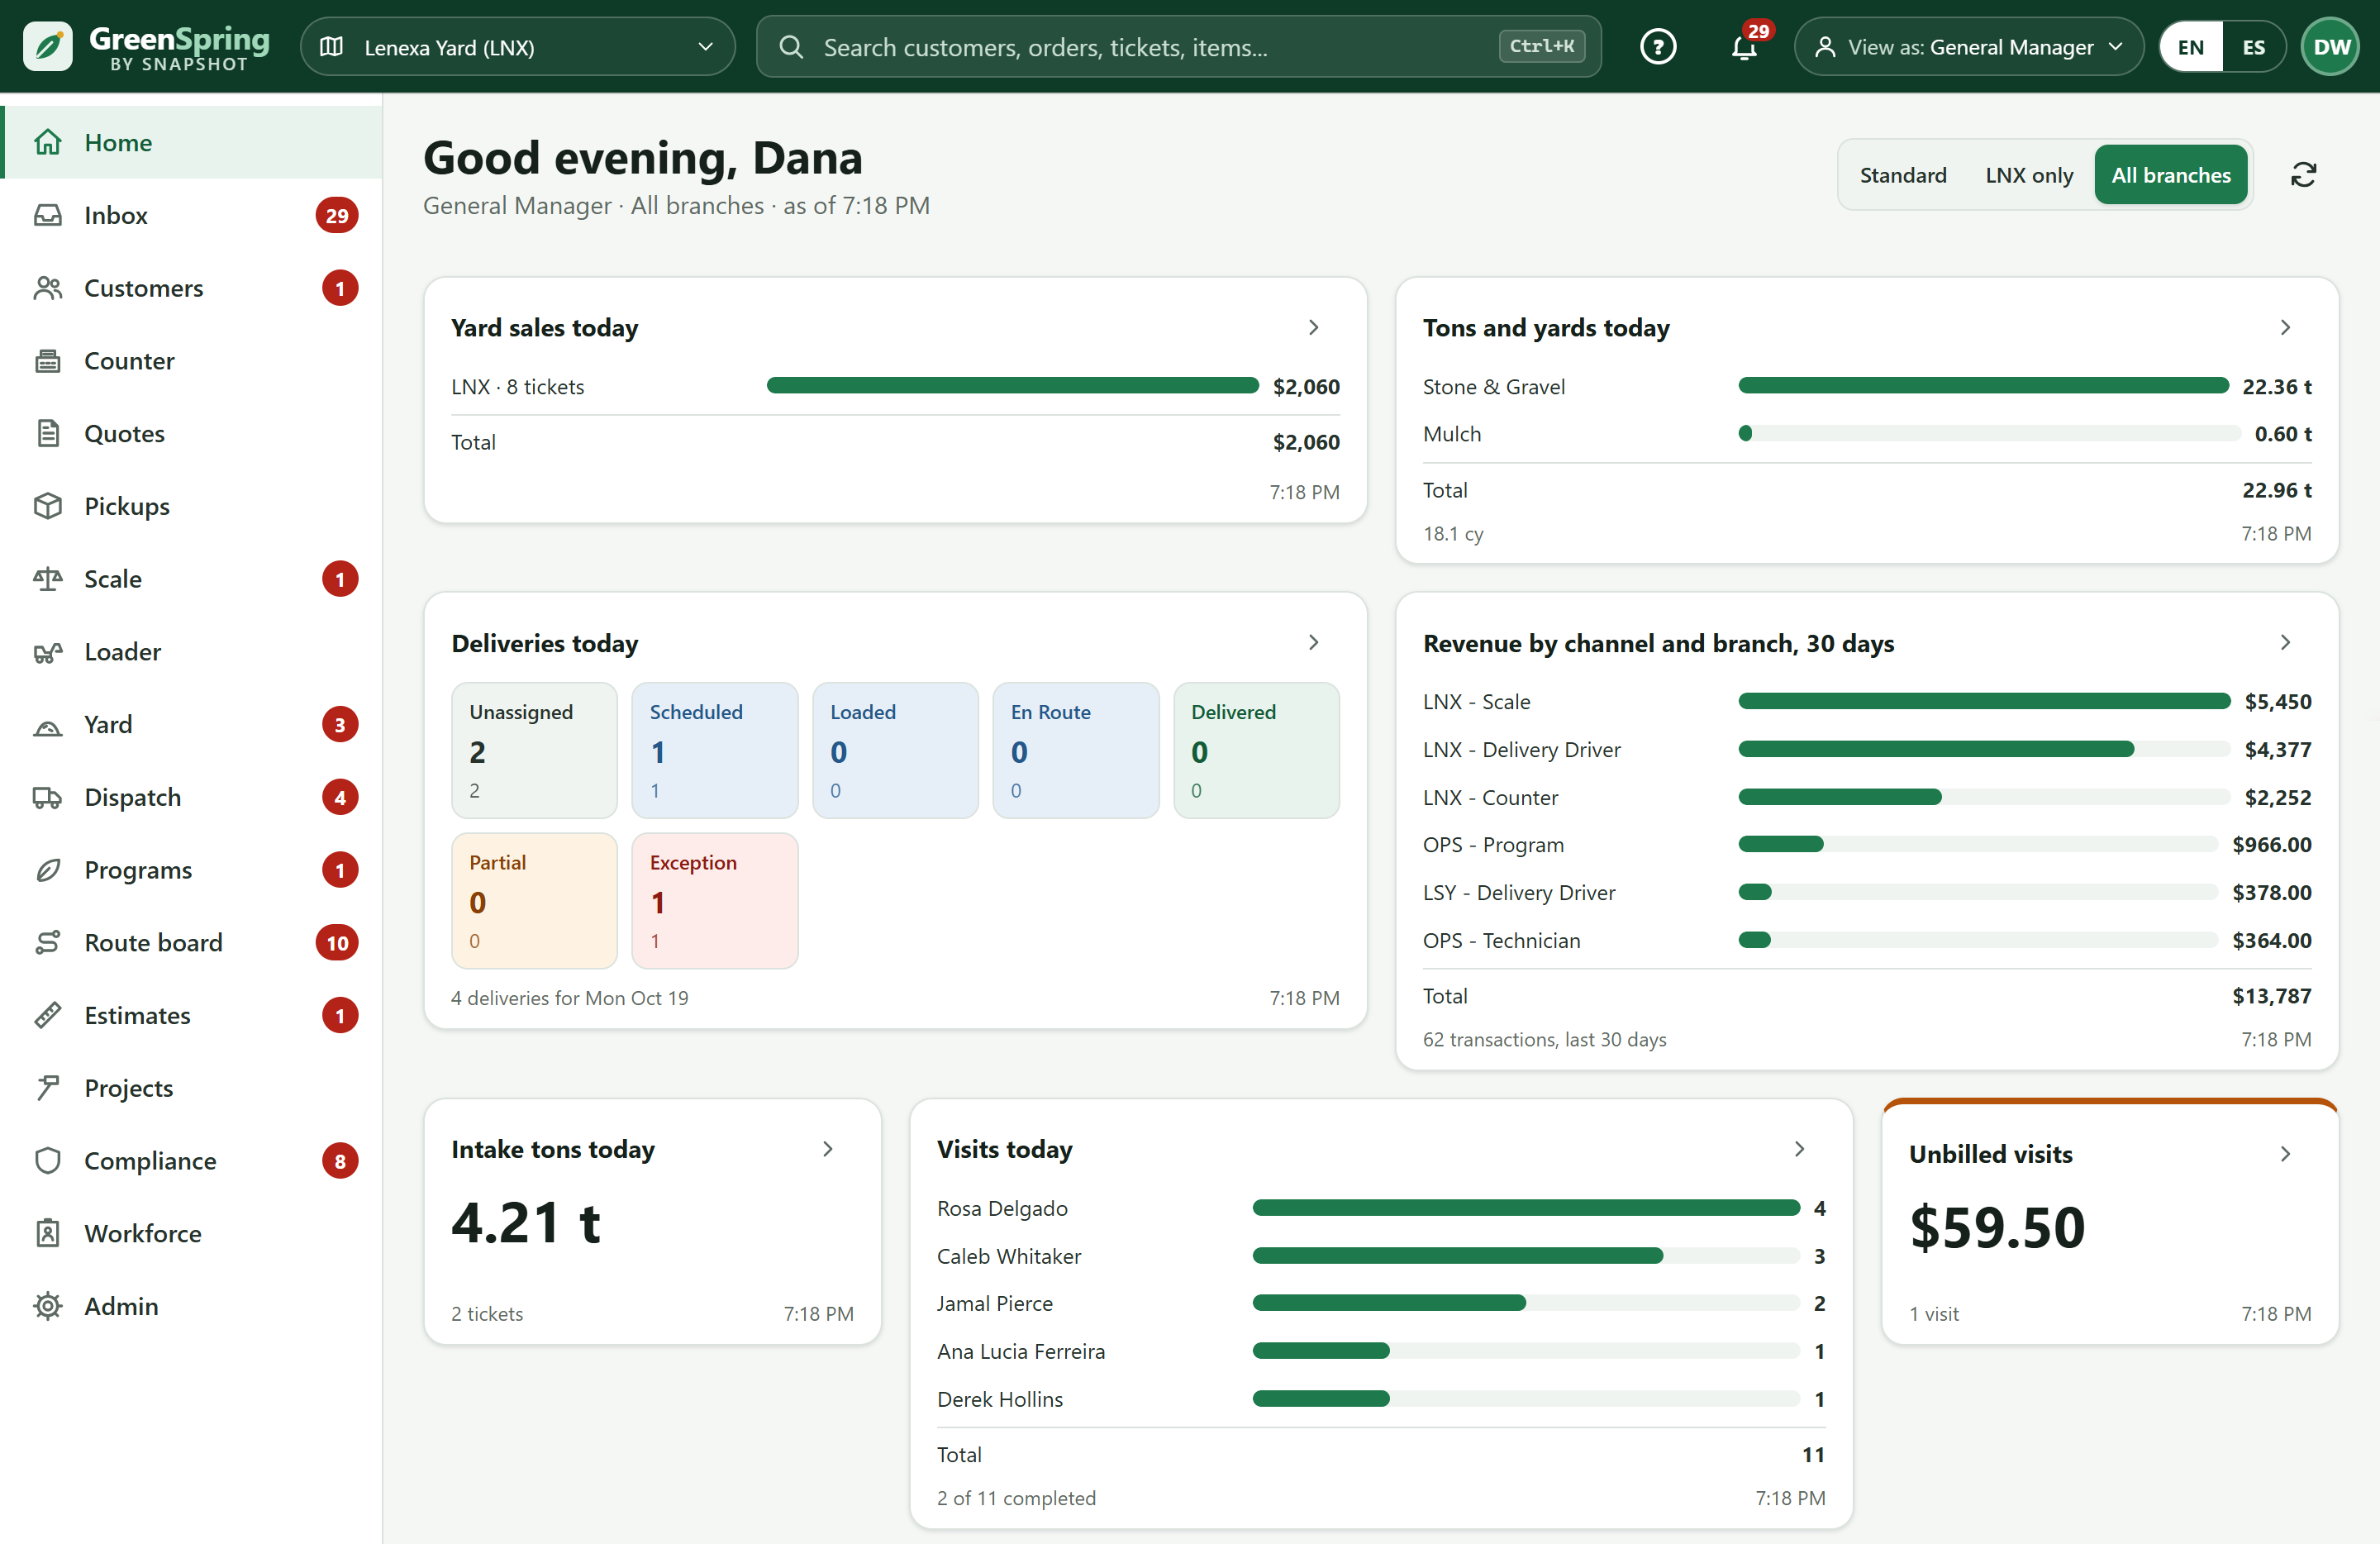Viewport: 2380px width, 1544px height.
Task: Open Inbox from the sidebar
Action: point(192,215)
